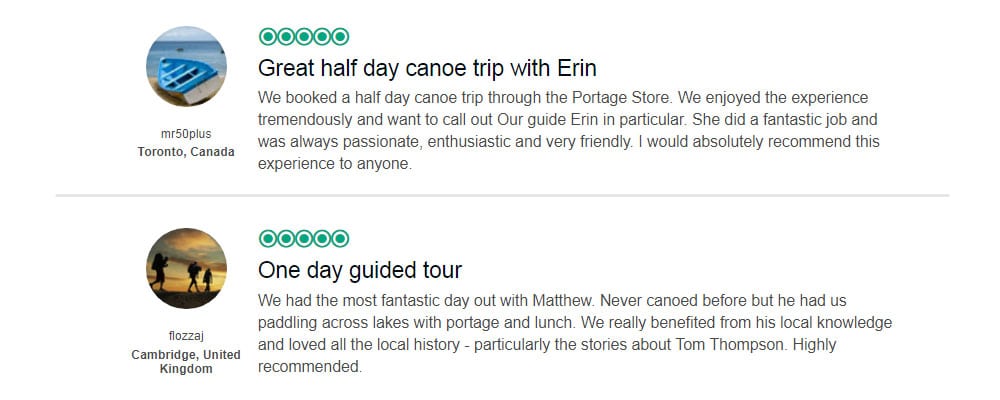Open the One day guided tour review
The width and height of the screenshot is (1000, 400).
tap(360, 270)
